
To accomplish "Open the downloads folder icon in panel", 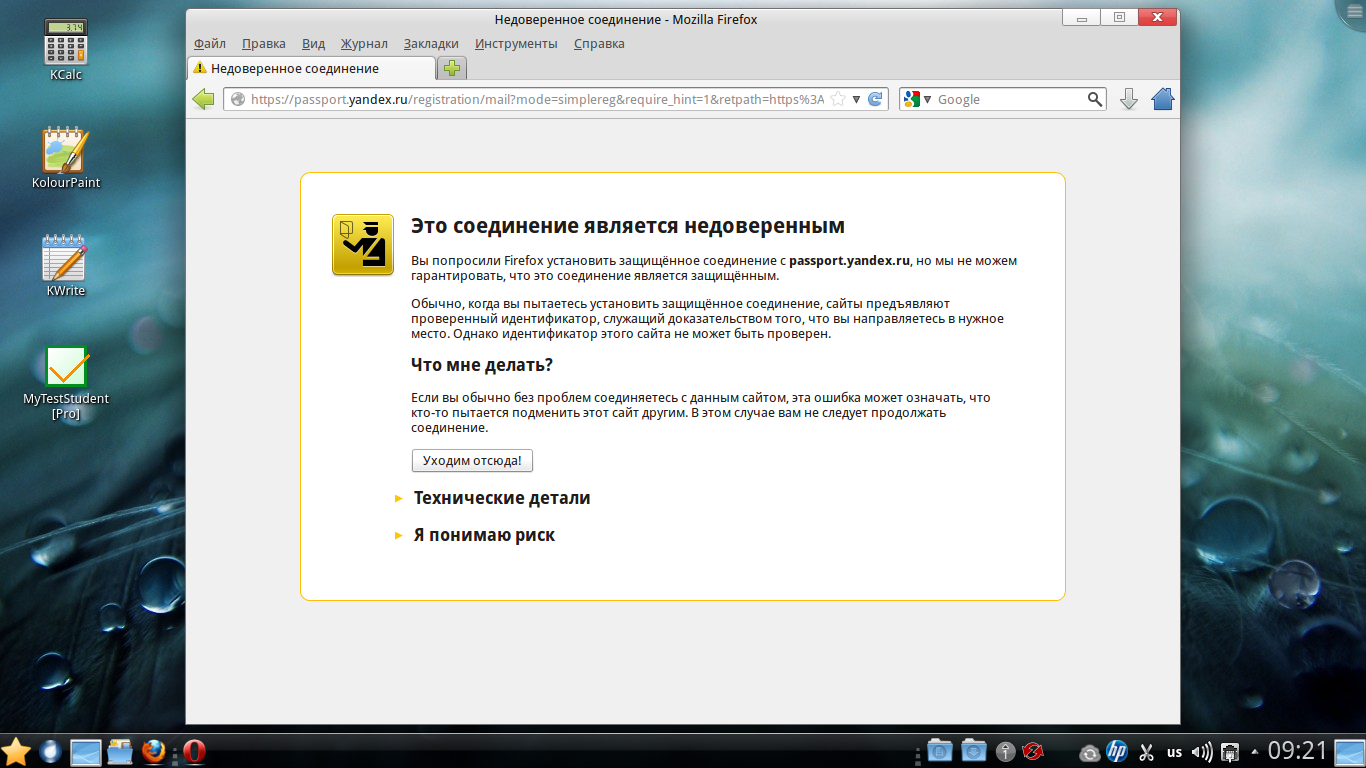I will (x=974, y=750).
